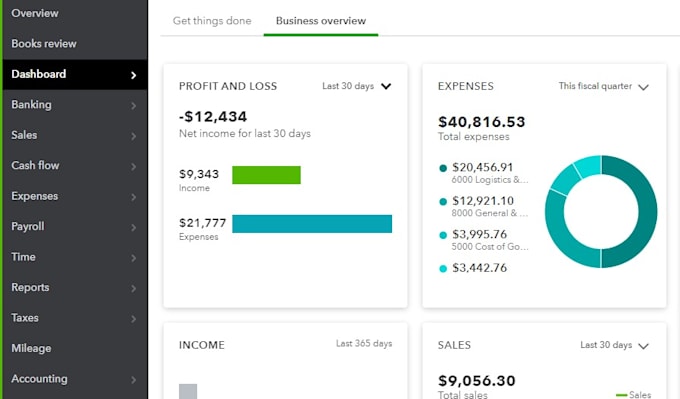Click the Sales chart legend entry
680x399 pixels.
634,394
